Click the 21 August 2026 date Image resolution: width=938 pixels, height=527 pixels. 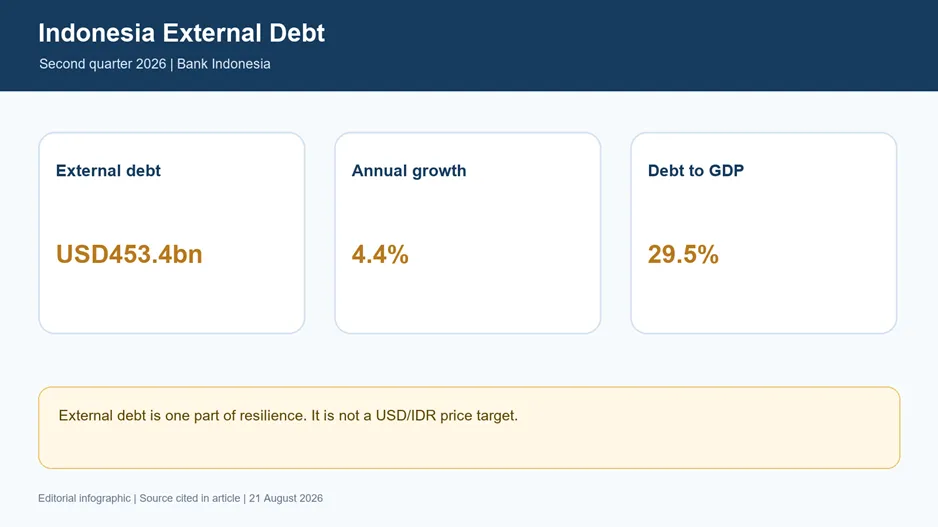tap(286, 498)
